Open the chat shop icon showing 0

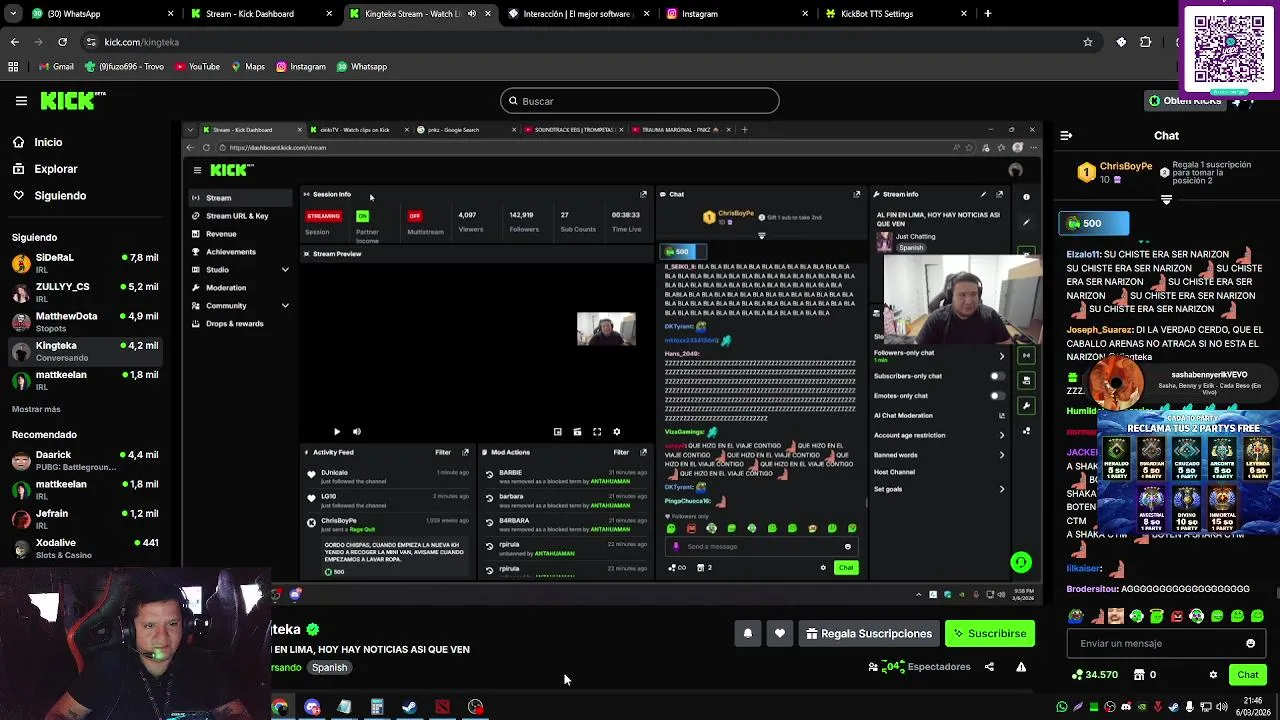coord(1145,675)
